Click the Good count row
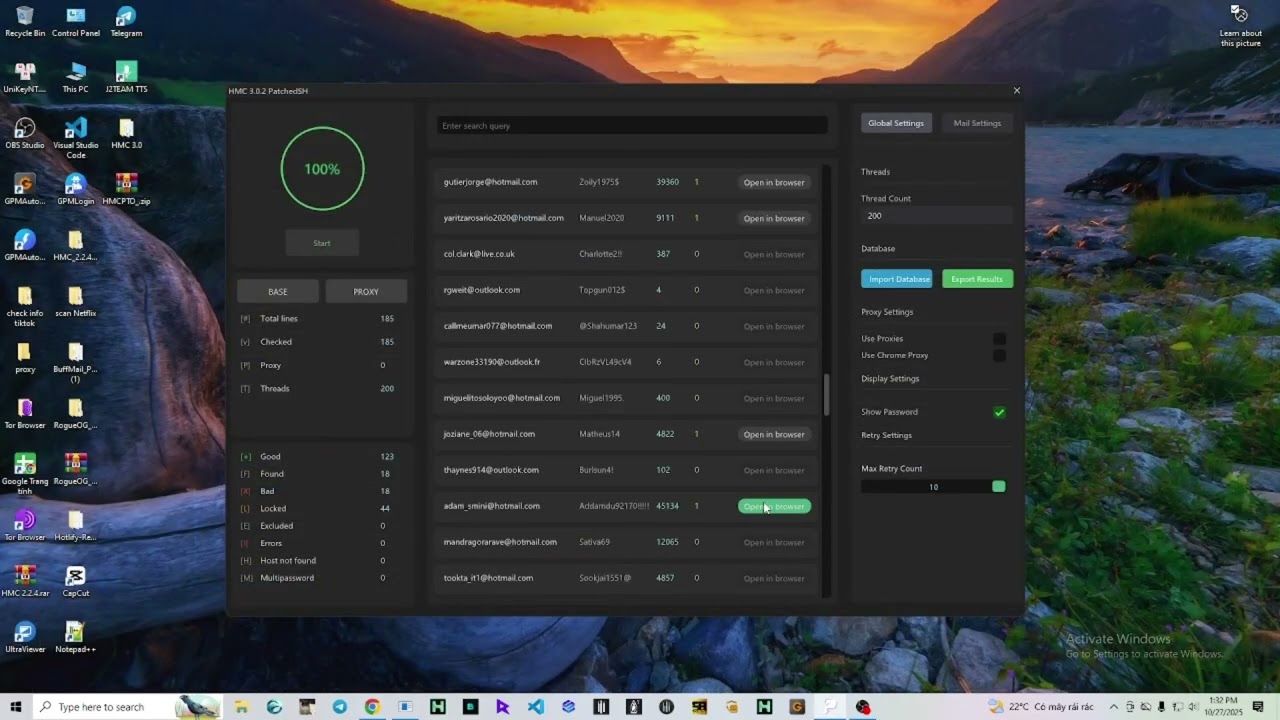The width and height of the screenshot is (1280, 720). pyautogui.click(x=318, y=457)
